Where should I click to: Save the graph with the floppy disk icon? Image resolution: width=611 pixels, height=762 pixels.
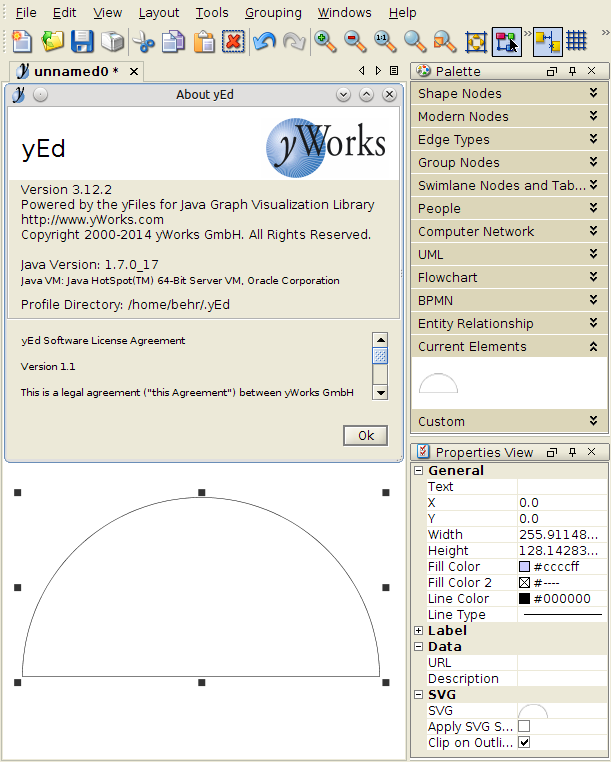pos(82,41)
